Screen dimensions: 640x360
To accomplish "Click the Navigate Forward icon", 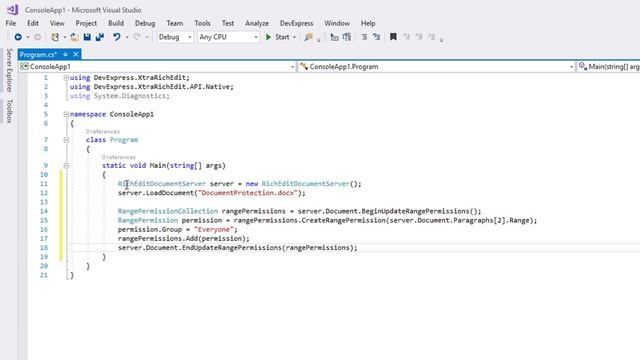I will (x=38, y=37).
